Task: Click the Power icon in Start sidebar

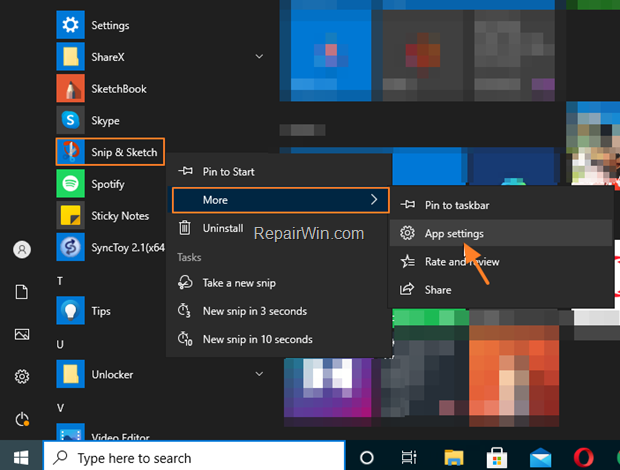Action: 22,419
